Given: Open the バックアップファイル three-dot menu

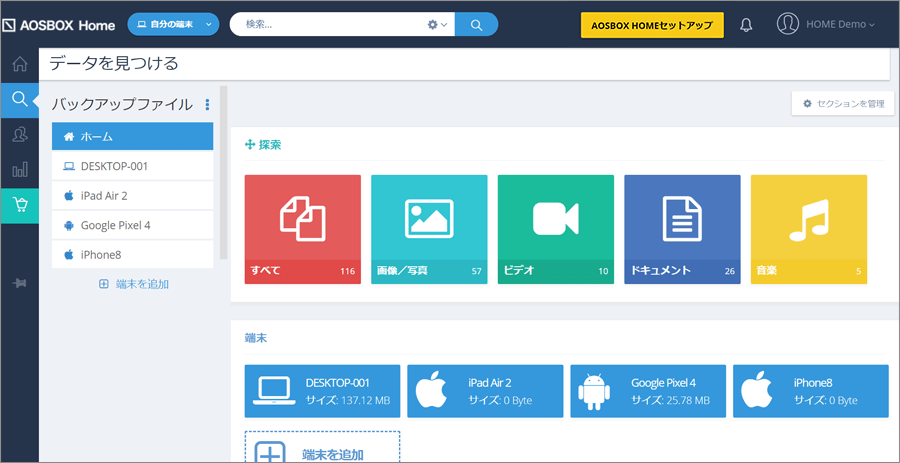Looking at the screenshot, I should 207,104.
